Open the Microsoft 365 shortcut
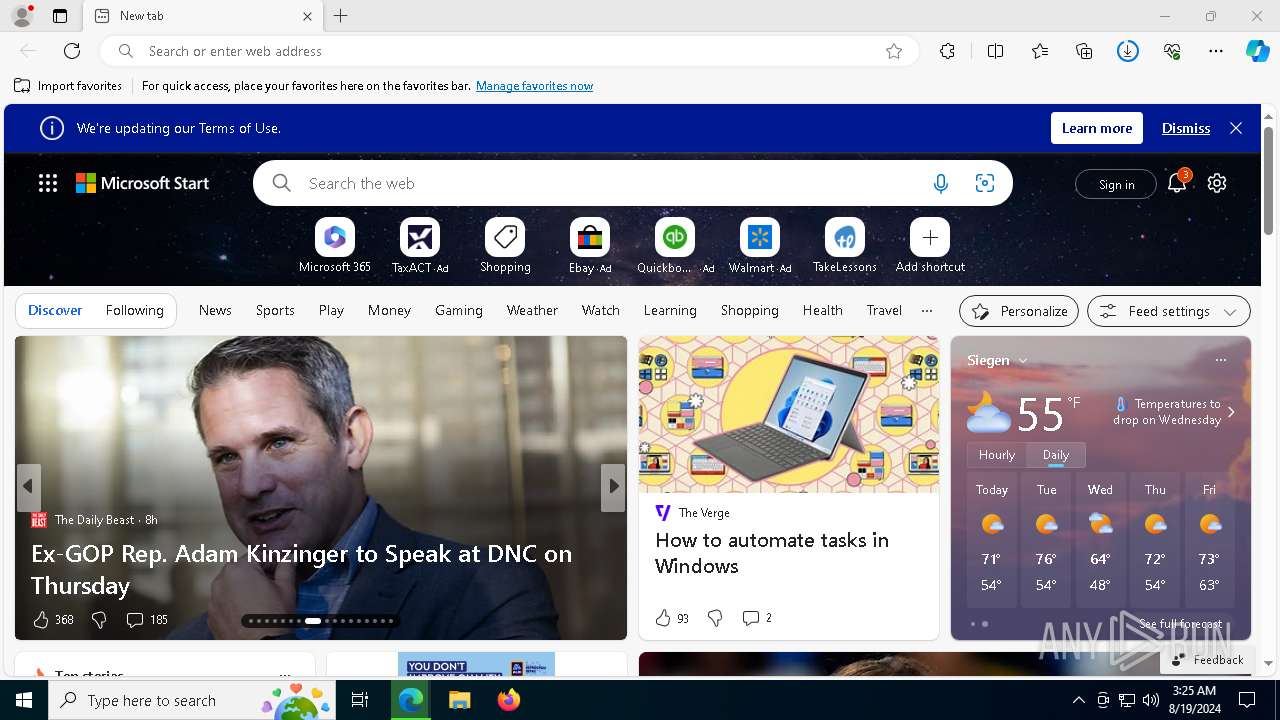The width and height of the screenshot is (1280, 720). point(335,246)
